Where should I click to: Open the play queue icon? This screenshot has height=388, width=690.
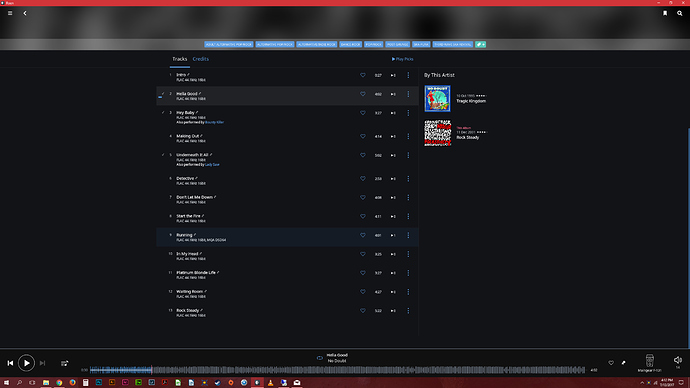(x=64, y=363)
